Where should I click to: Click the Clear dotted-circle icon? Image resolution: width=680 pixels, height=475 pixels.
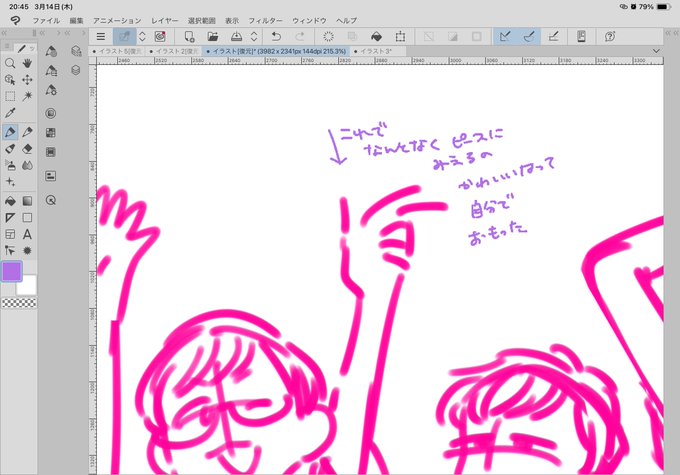pyautogui.click(x=328, y=37)
